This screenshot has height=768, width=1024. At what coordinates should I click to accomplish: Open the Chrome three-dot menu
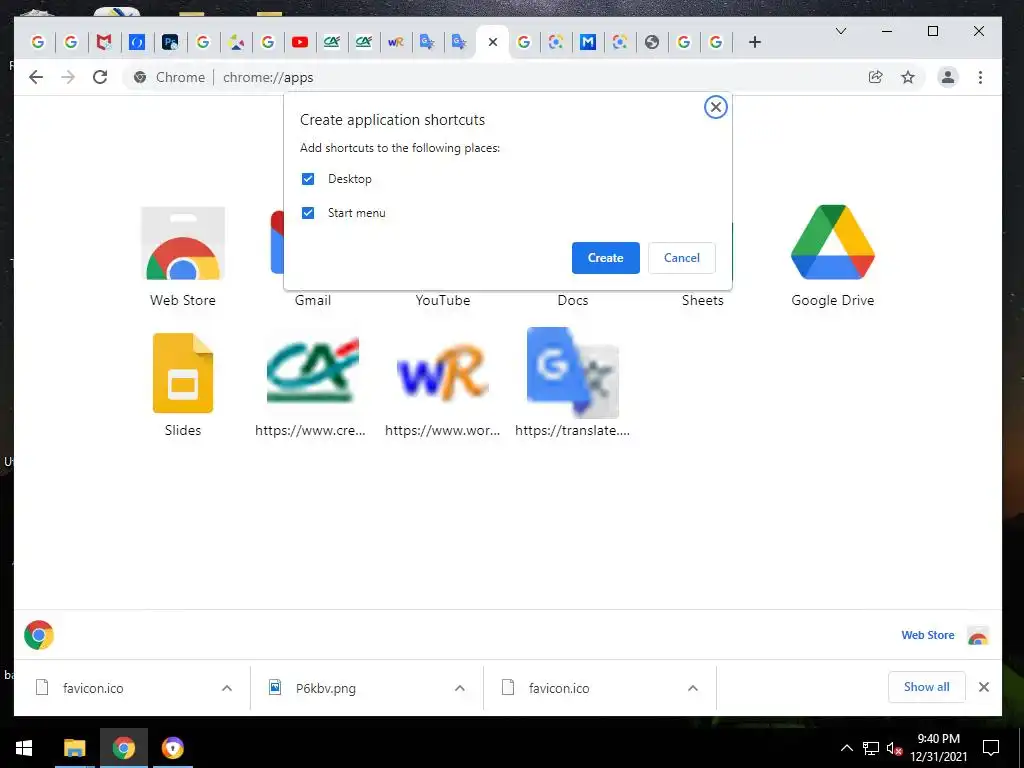tap(980, 77)
